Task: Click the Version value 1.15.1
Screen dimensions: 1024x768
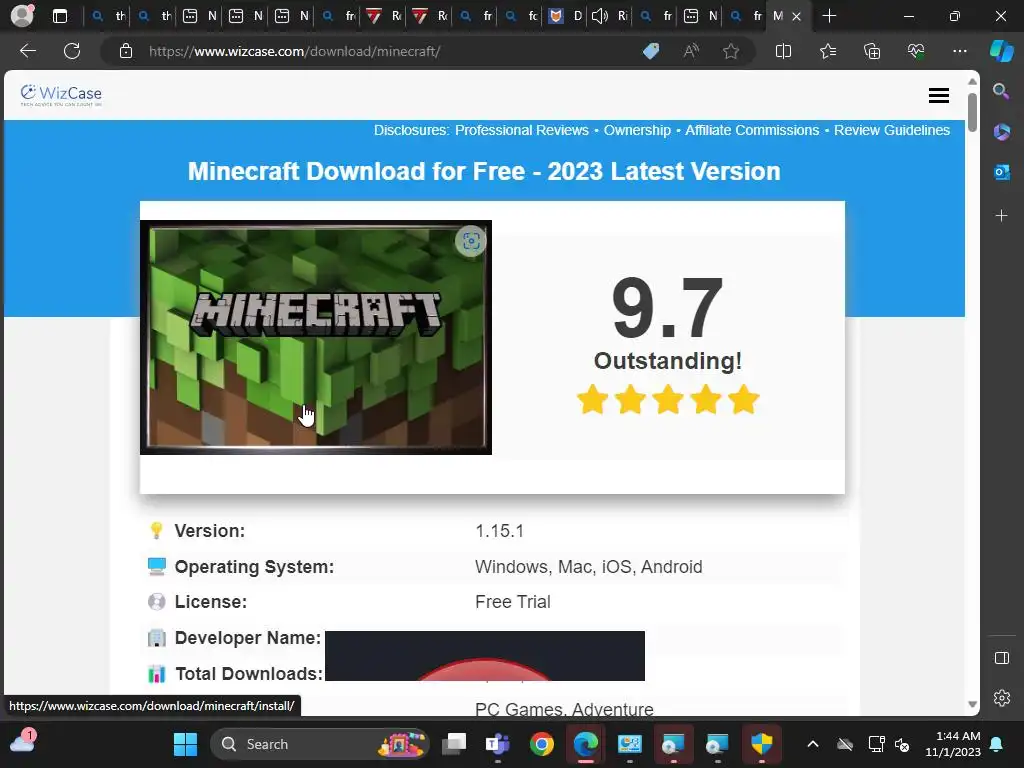Action: tap(500, 531)
